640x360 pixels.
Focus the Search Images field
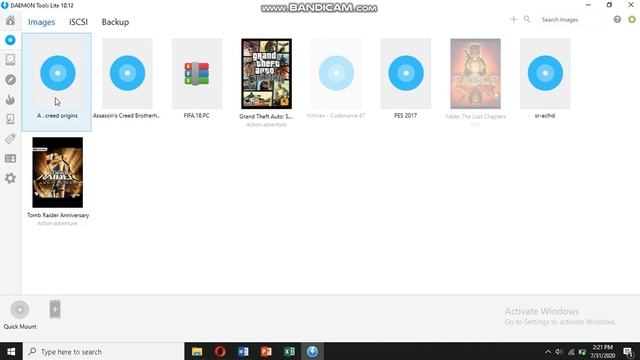[x=571, y=20]
